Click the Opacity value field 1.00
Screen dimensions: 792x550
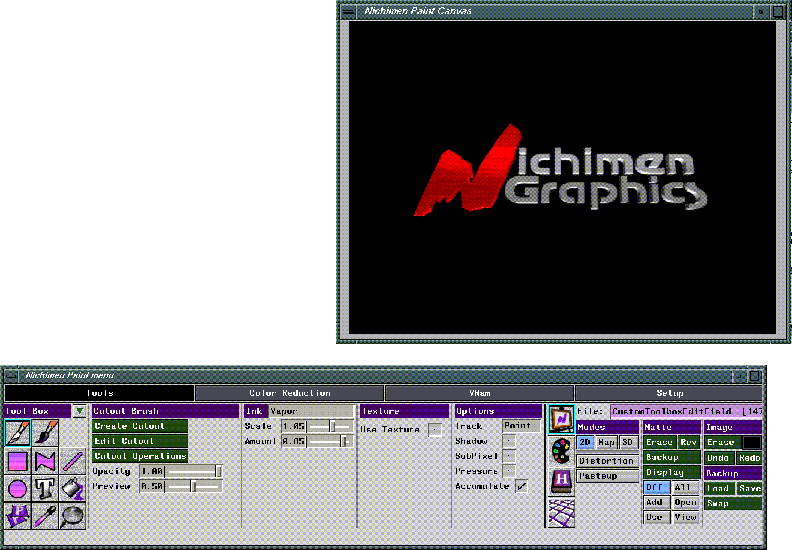pos(152,471)
